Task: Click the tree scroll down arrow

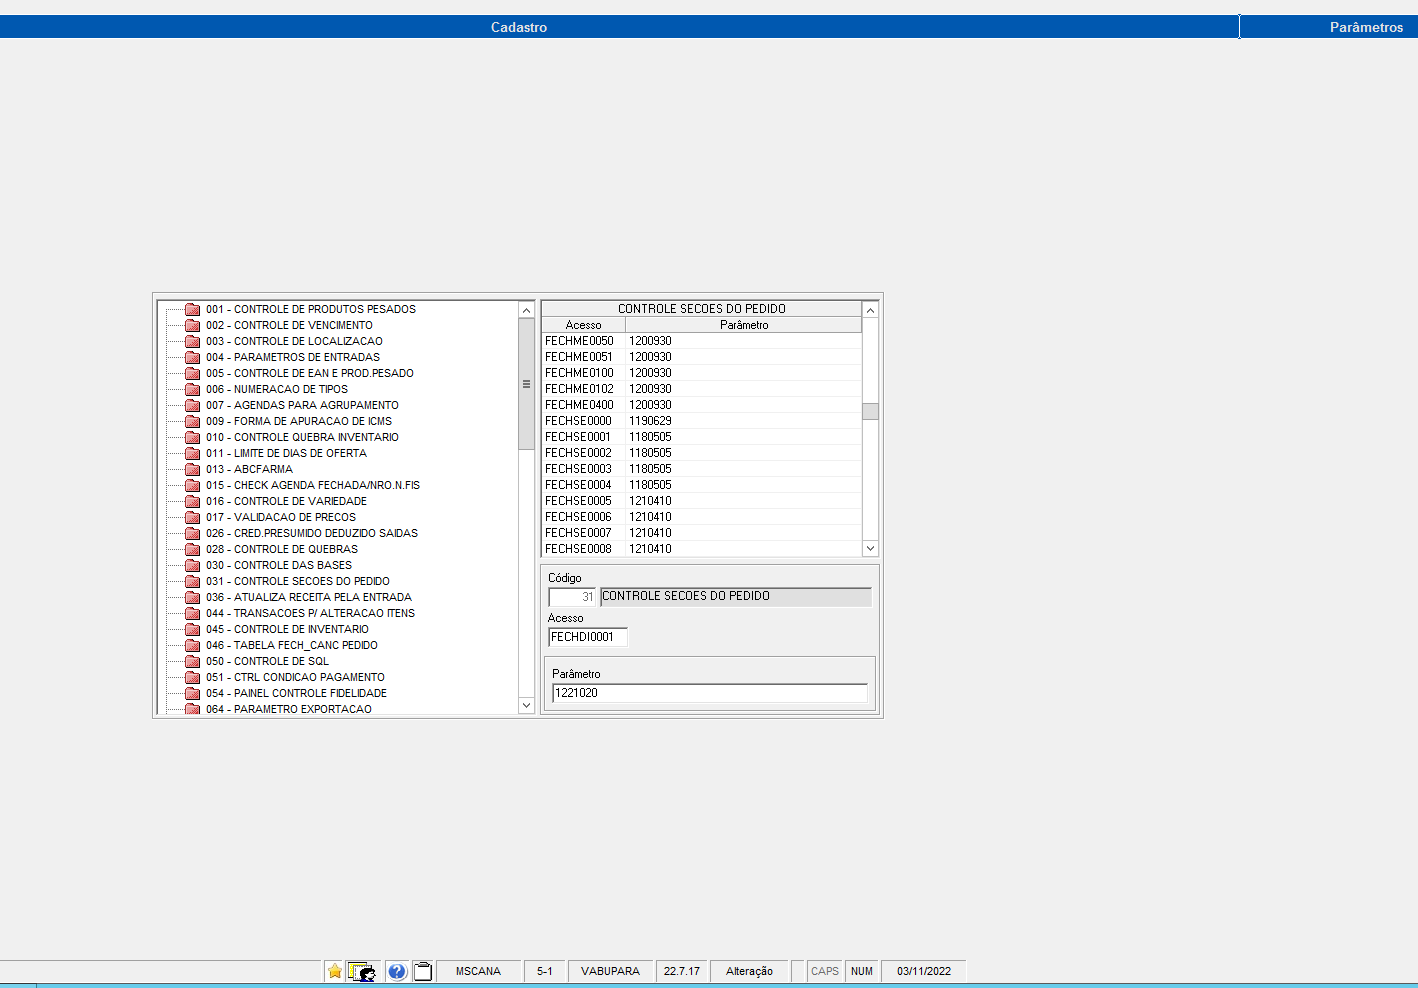Action: [x=526, y=705]
